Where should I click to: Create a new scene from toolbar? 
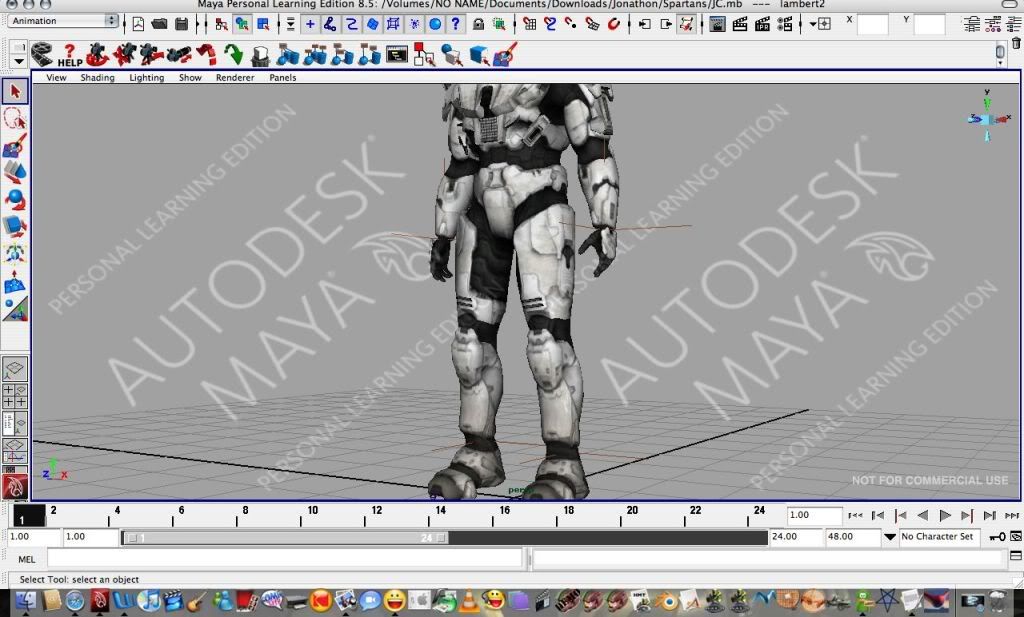pyautogui.click(x=138, y=24)
